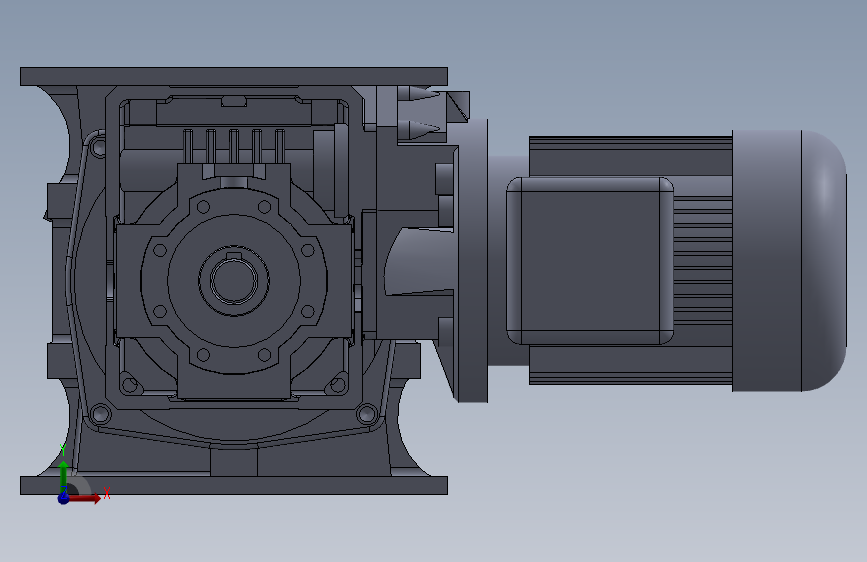Click the blue Z axis ball of the triad
Viewport: 867px width, 562px height.
click(64, 498)
